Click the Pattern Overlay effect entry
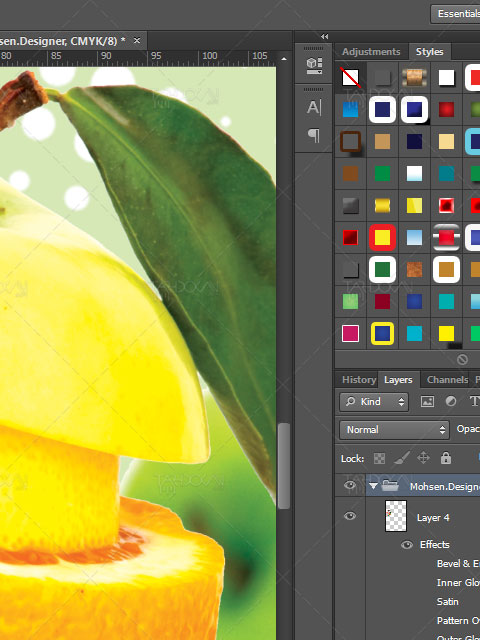 tap(458, 621)
